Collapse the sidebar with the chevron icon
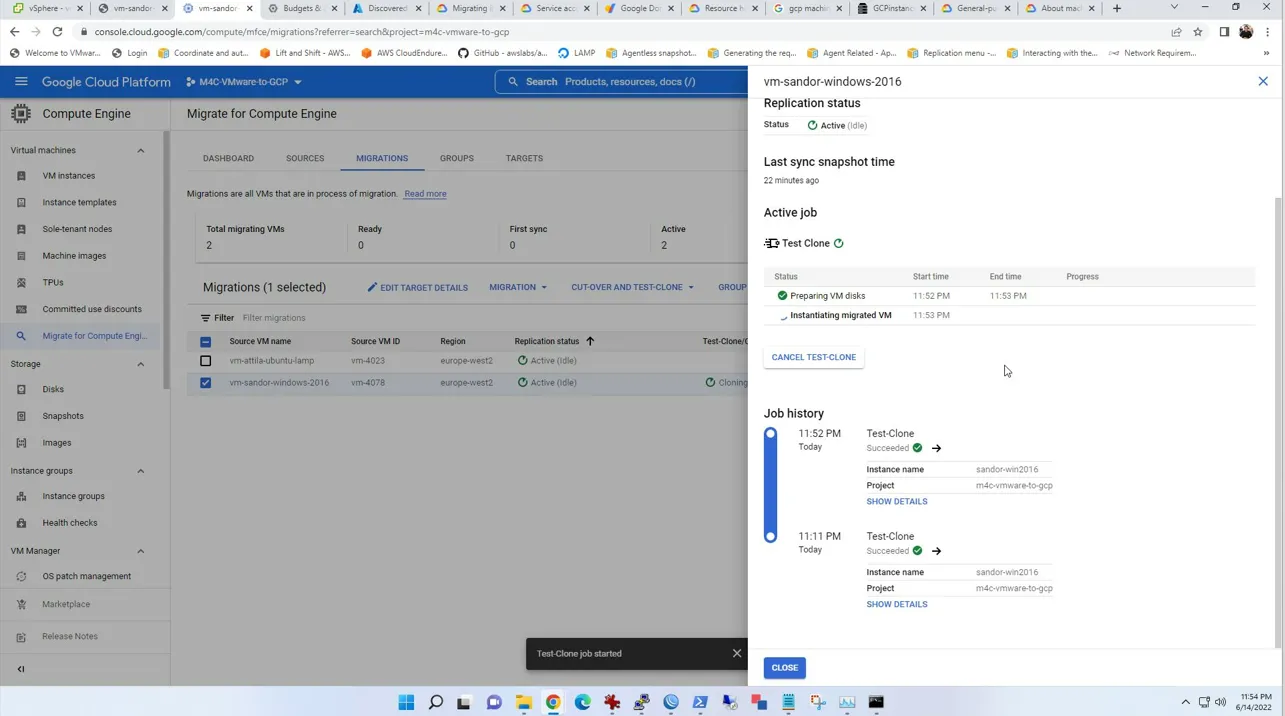Screen dimensions: 1285x716 (21, 669)
